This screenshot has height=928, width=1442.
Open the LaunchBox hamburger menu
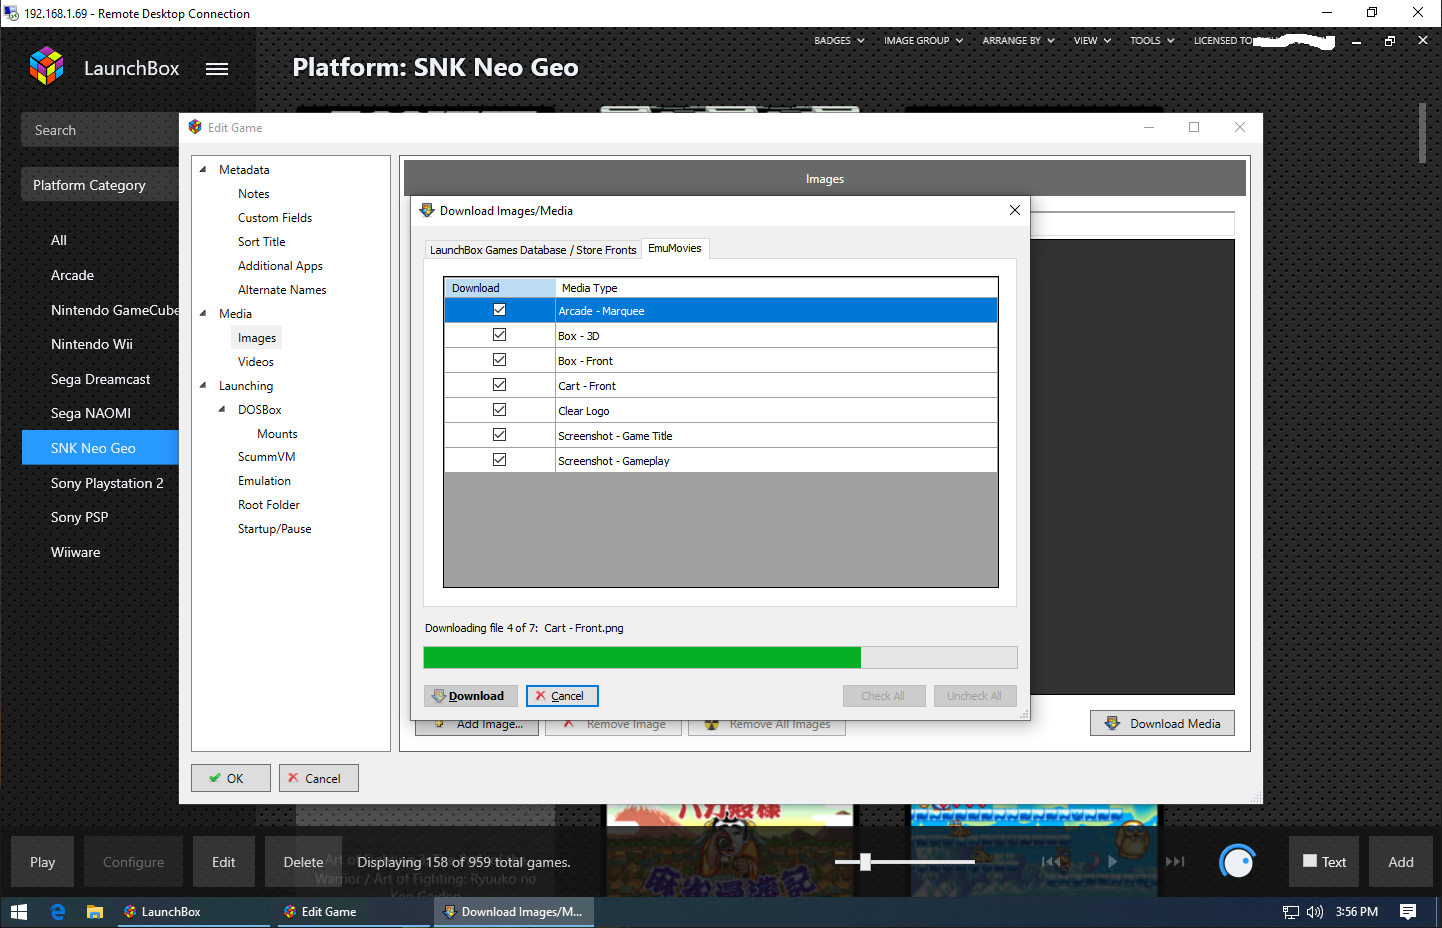[x=217, y=69]
